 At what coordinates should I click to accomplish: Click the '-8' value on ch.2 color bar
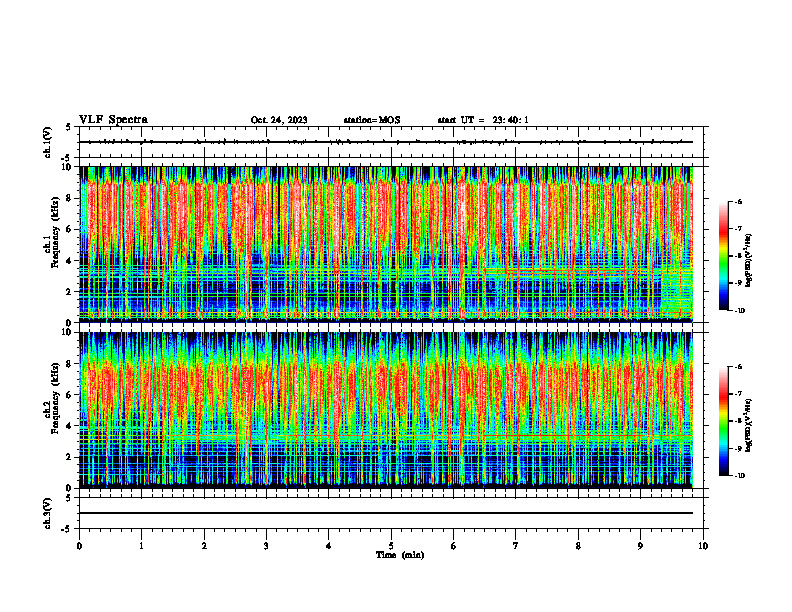point(738,421)
